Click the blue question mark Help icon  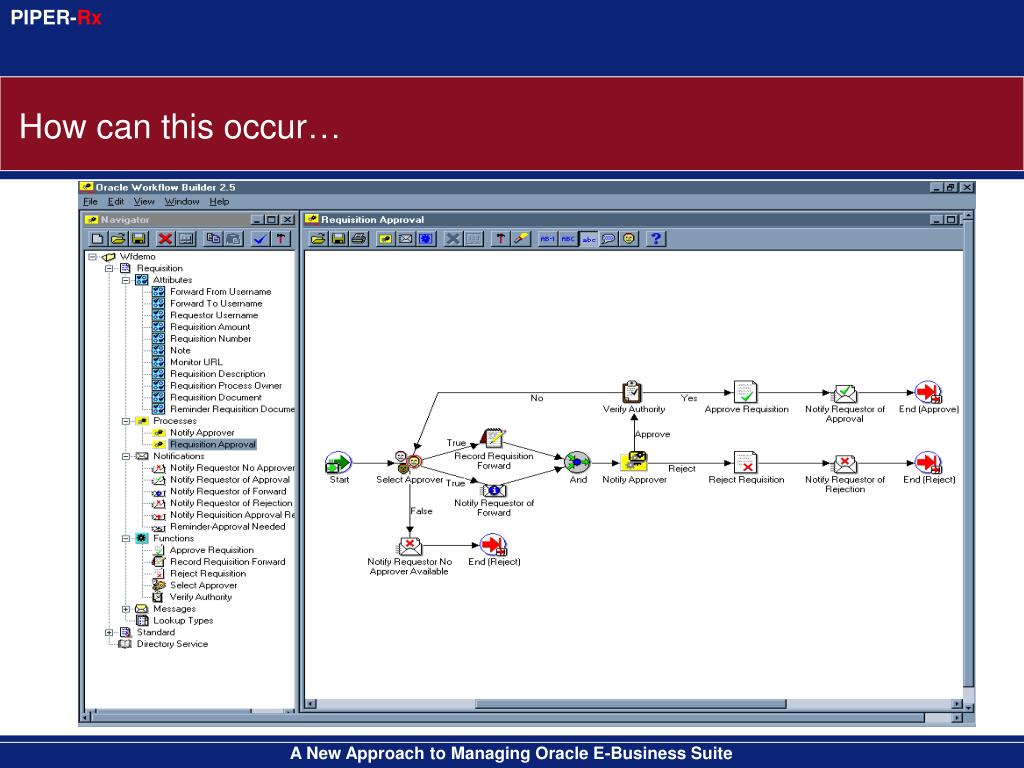[x=656, y=239]
